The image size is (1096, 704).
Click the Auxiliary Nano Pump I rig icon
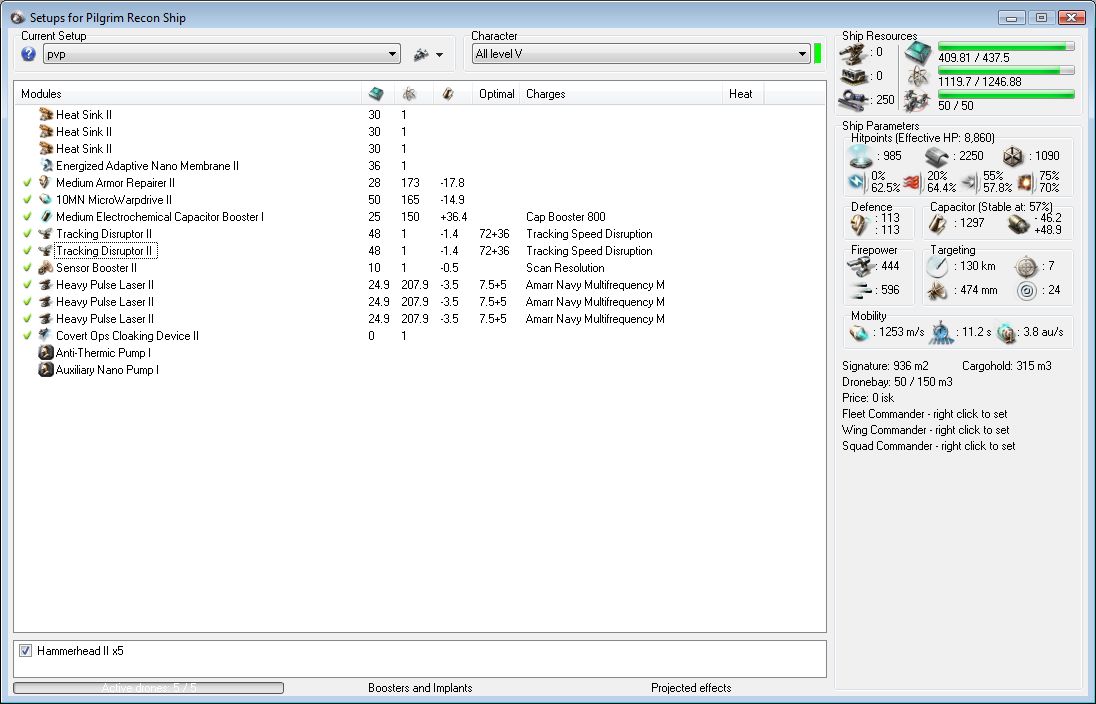(x=46, y=370)
